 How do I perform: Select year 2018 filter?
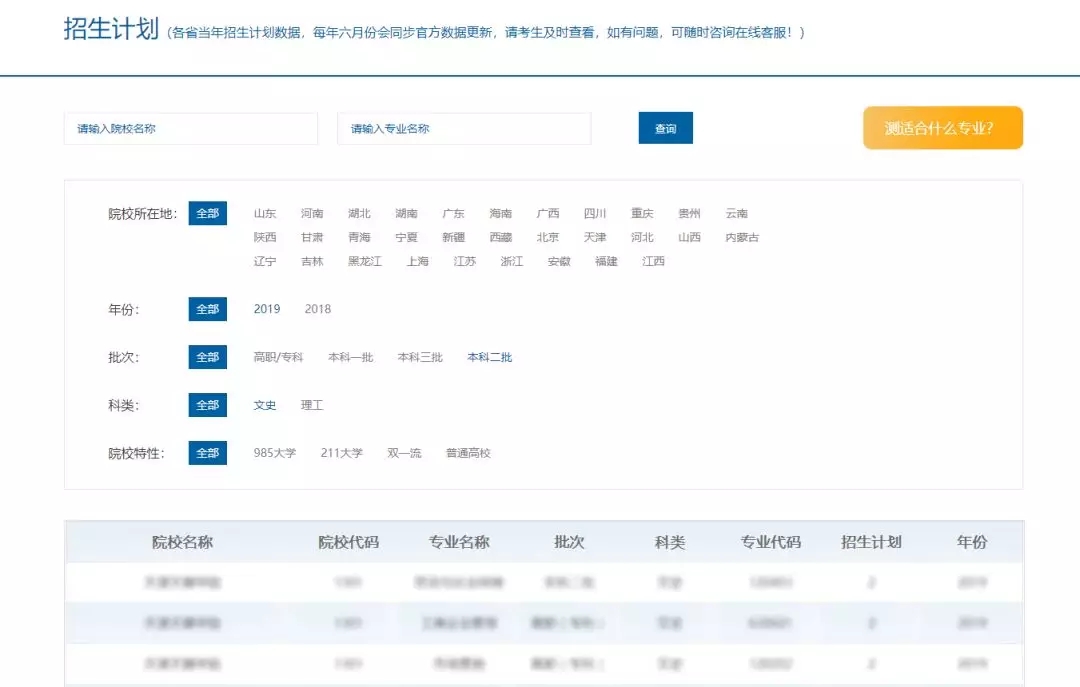click(317, 309)
